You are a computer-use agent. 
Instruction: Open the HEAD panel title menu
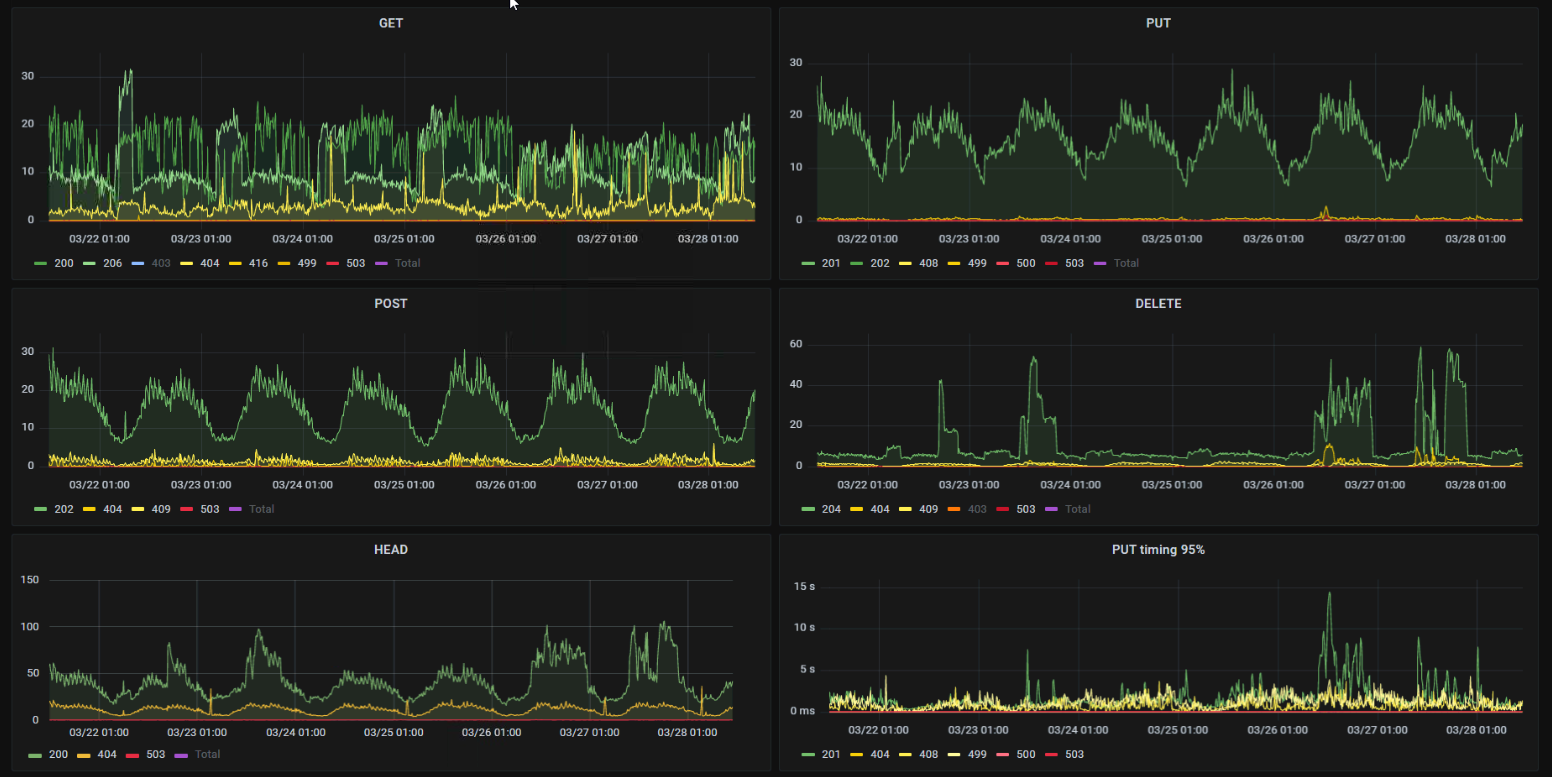click(391, 549)
